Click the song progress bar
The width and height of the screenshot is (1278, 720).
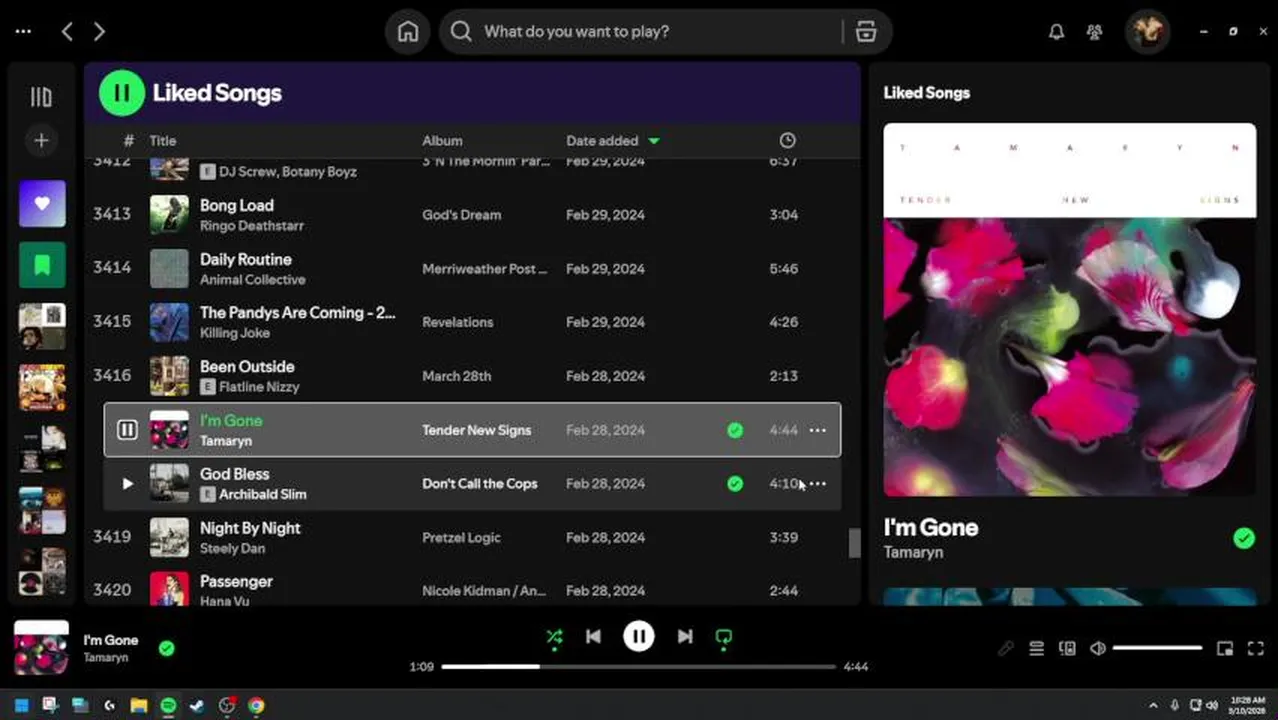tap(639, 666)
